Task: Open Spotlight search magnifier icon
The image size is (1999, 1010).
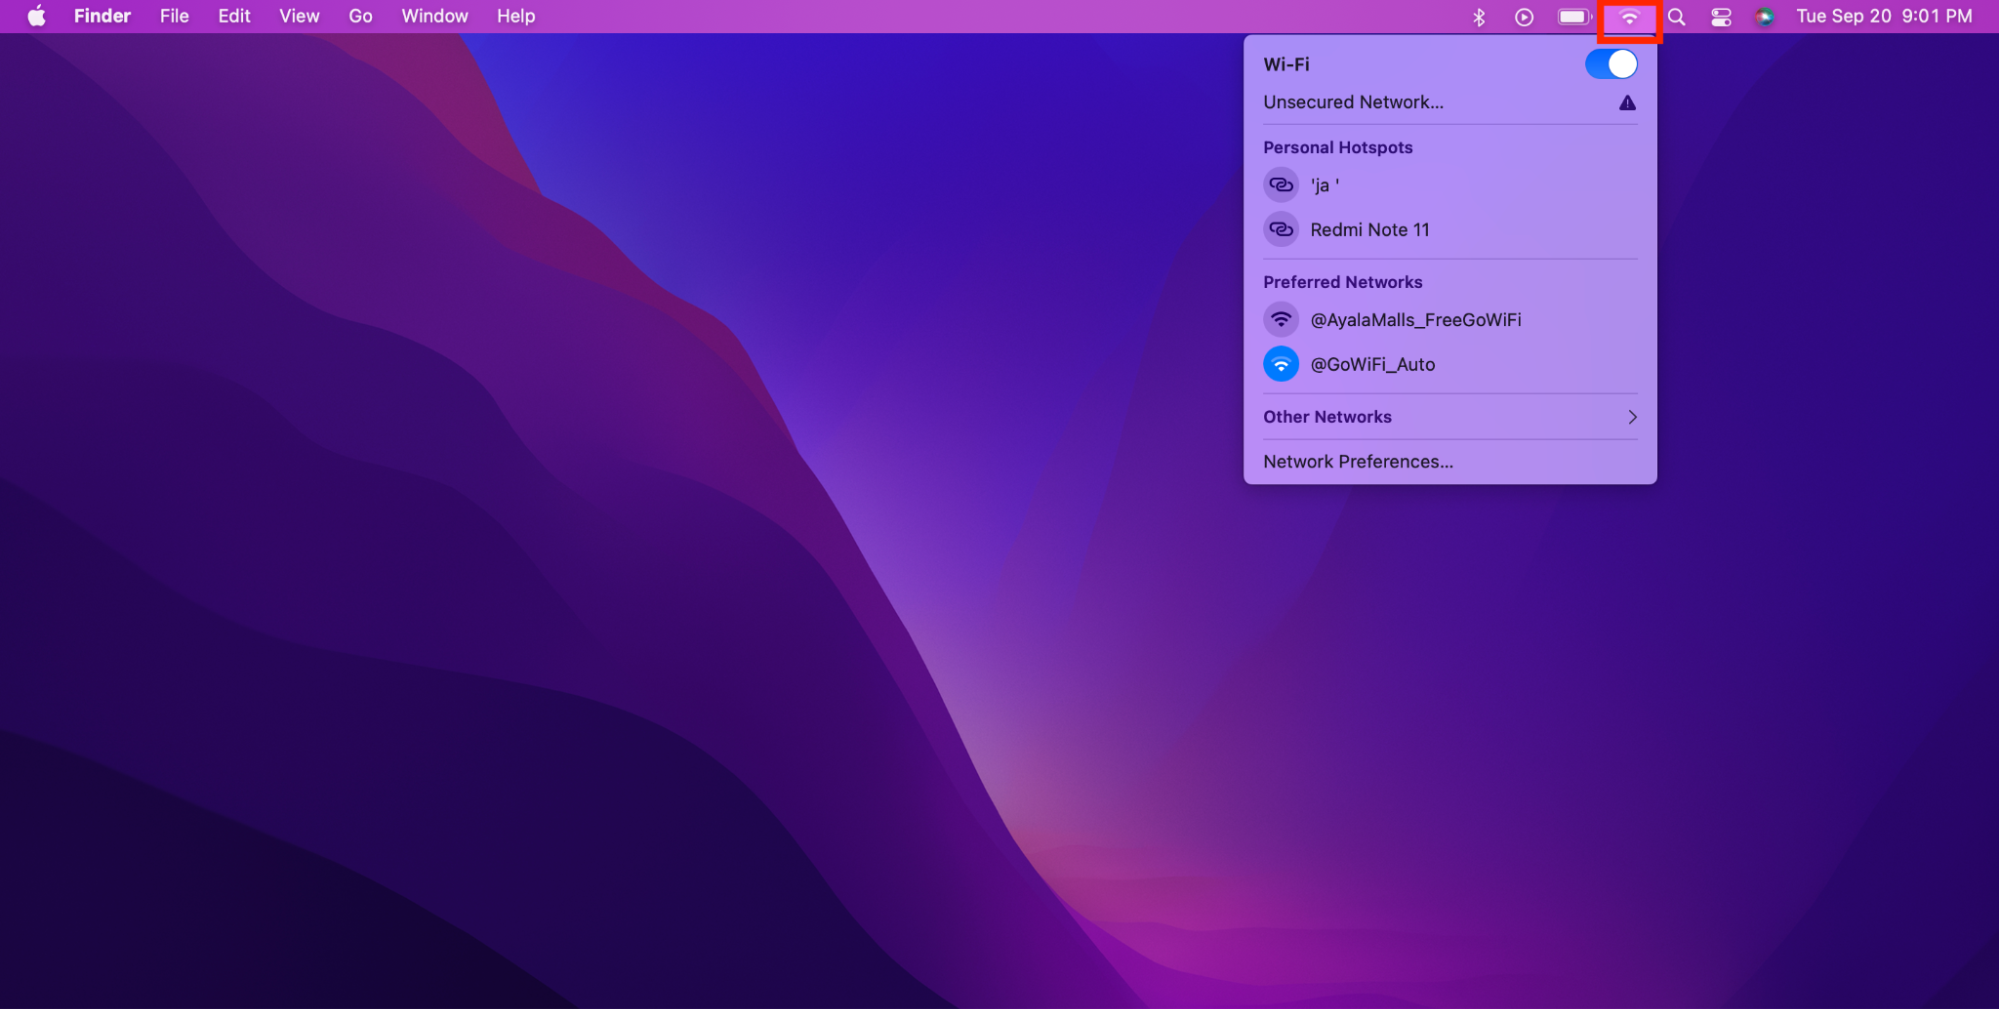Action: (x=1677, y=16)
